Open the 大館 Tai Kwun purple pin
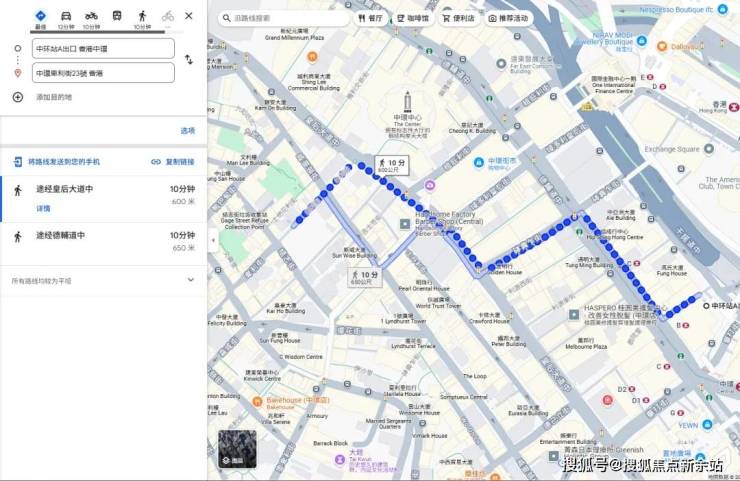The height and width of the screenshot is (481, 740). [x=340, y=459]
